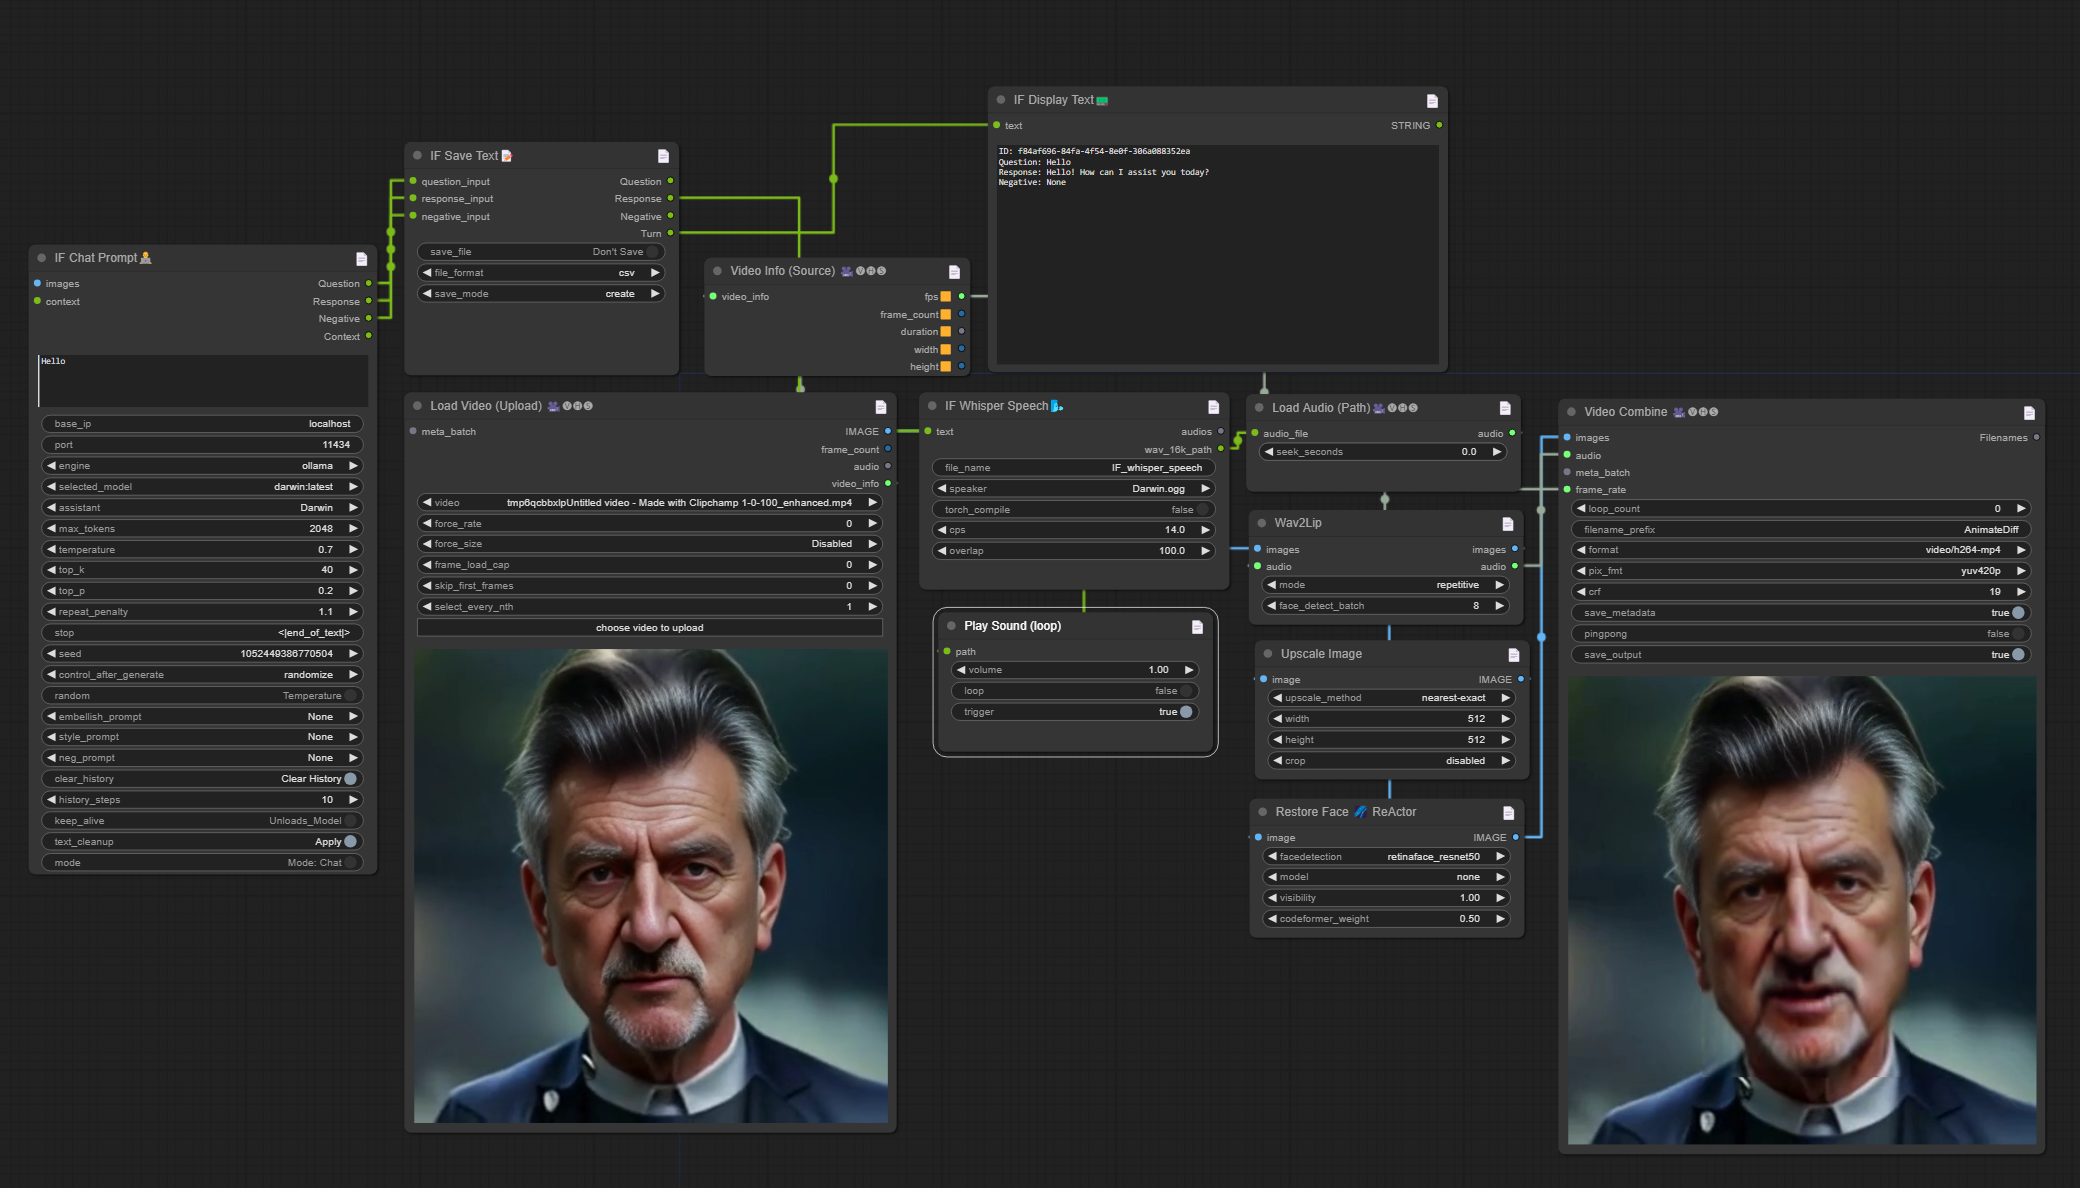This screenshot has height=1188, width=2080.
Task: Collapse Restore Face ReActor node dot
Action: click(1263, 812)
